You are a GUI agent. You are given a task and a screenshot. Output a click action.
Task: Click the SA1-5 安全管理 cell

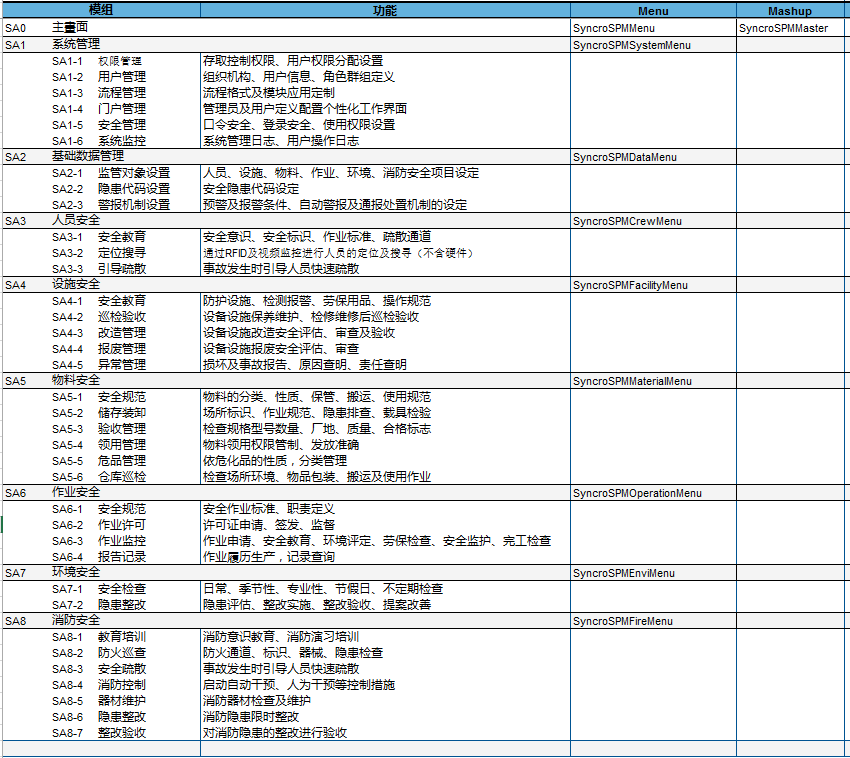(x=101, y=125)
